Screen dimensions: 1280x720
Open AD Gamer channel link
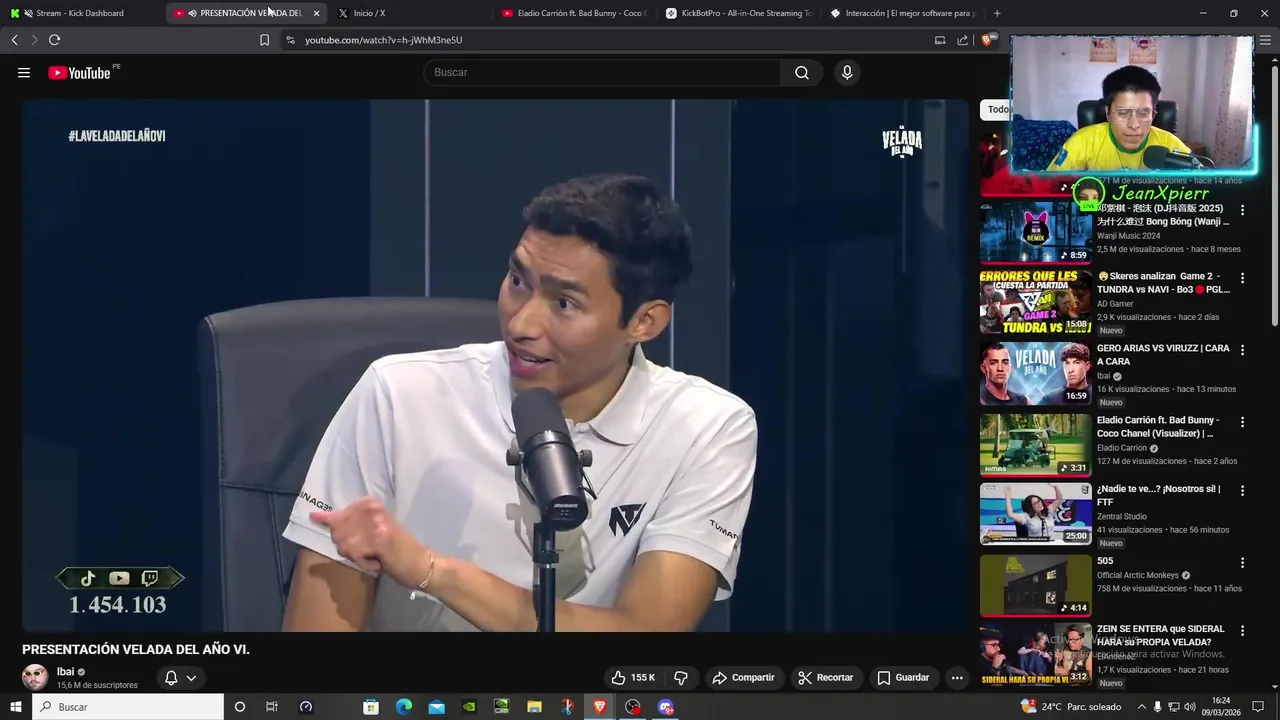pyautogui.click(x=1115, y=304)
